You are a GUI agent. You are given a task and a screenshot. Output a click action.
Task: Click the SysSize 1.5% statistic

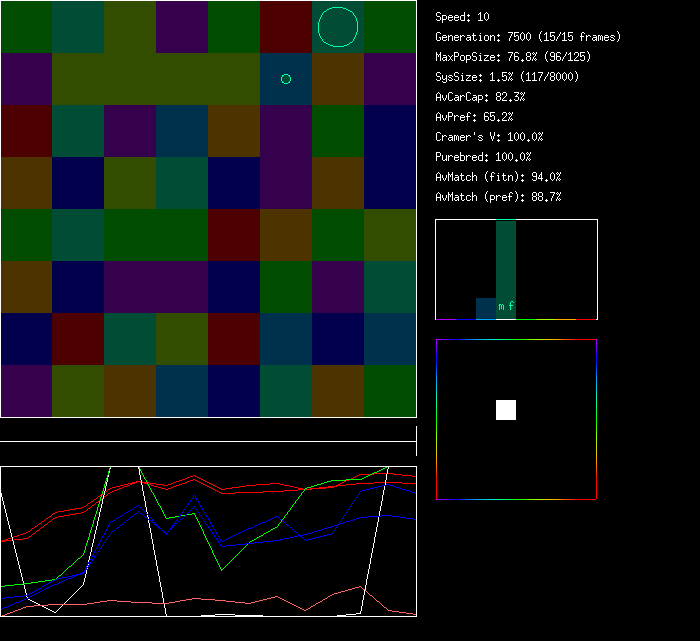point(507,77)
